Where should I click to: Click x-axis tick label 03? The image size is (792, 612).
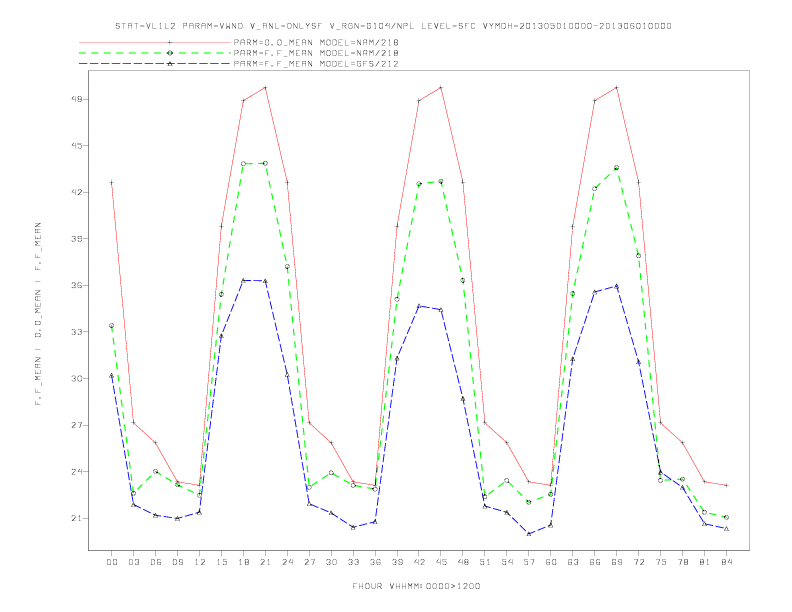point(133,562)
